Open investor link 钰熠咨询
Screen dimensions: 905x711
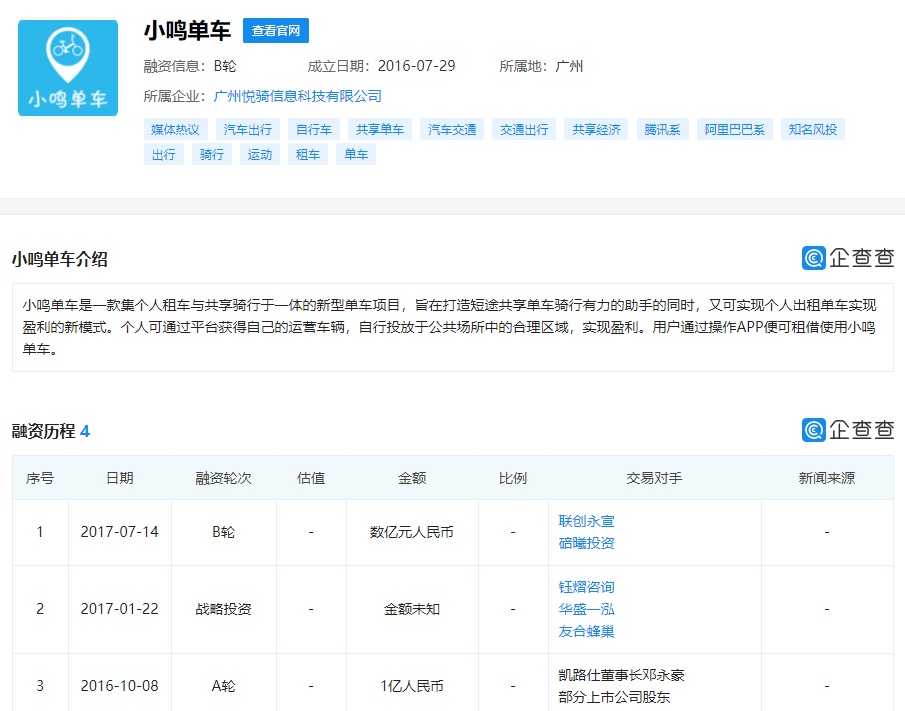click(x=587, y=587)
